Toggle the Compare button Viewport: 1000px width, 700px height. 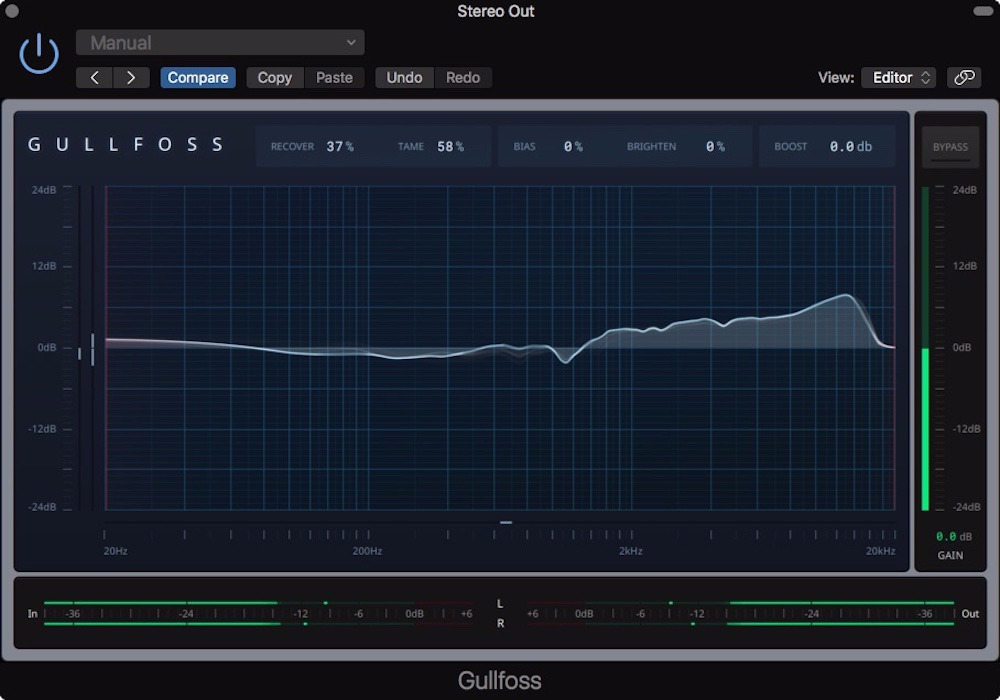[198, 78]
